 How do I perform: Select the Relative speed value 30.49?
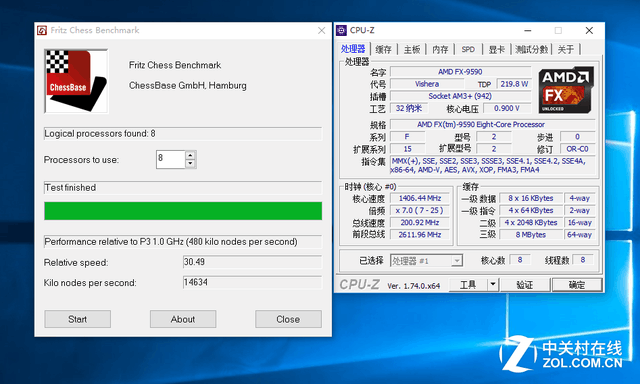(x=252, y=262)
